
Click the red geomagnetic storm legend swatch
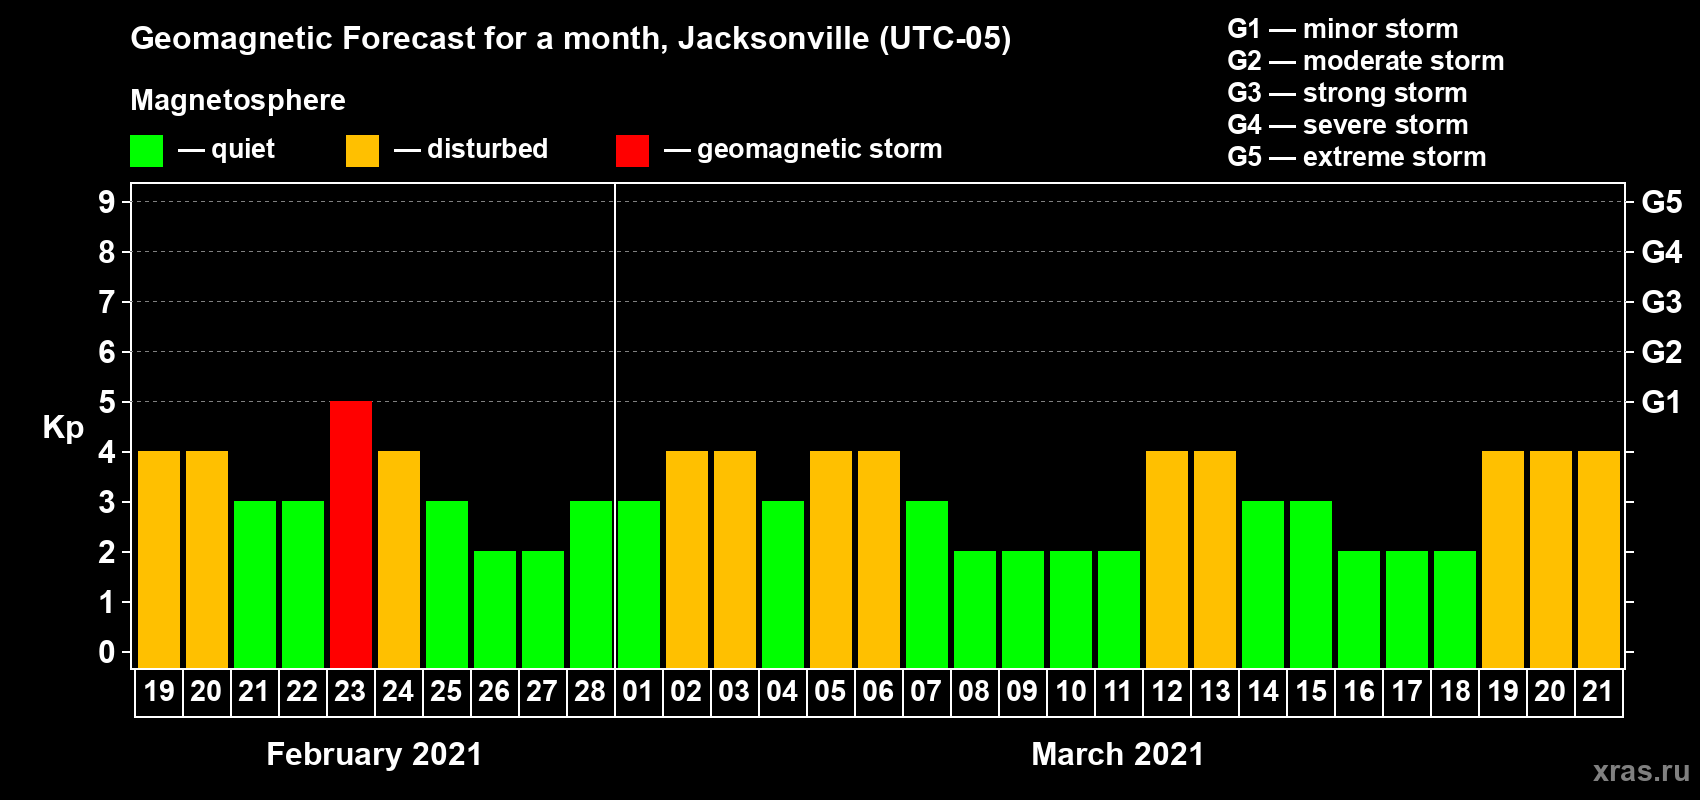pos(632,151)
